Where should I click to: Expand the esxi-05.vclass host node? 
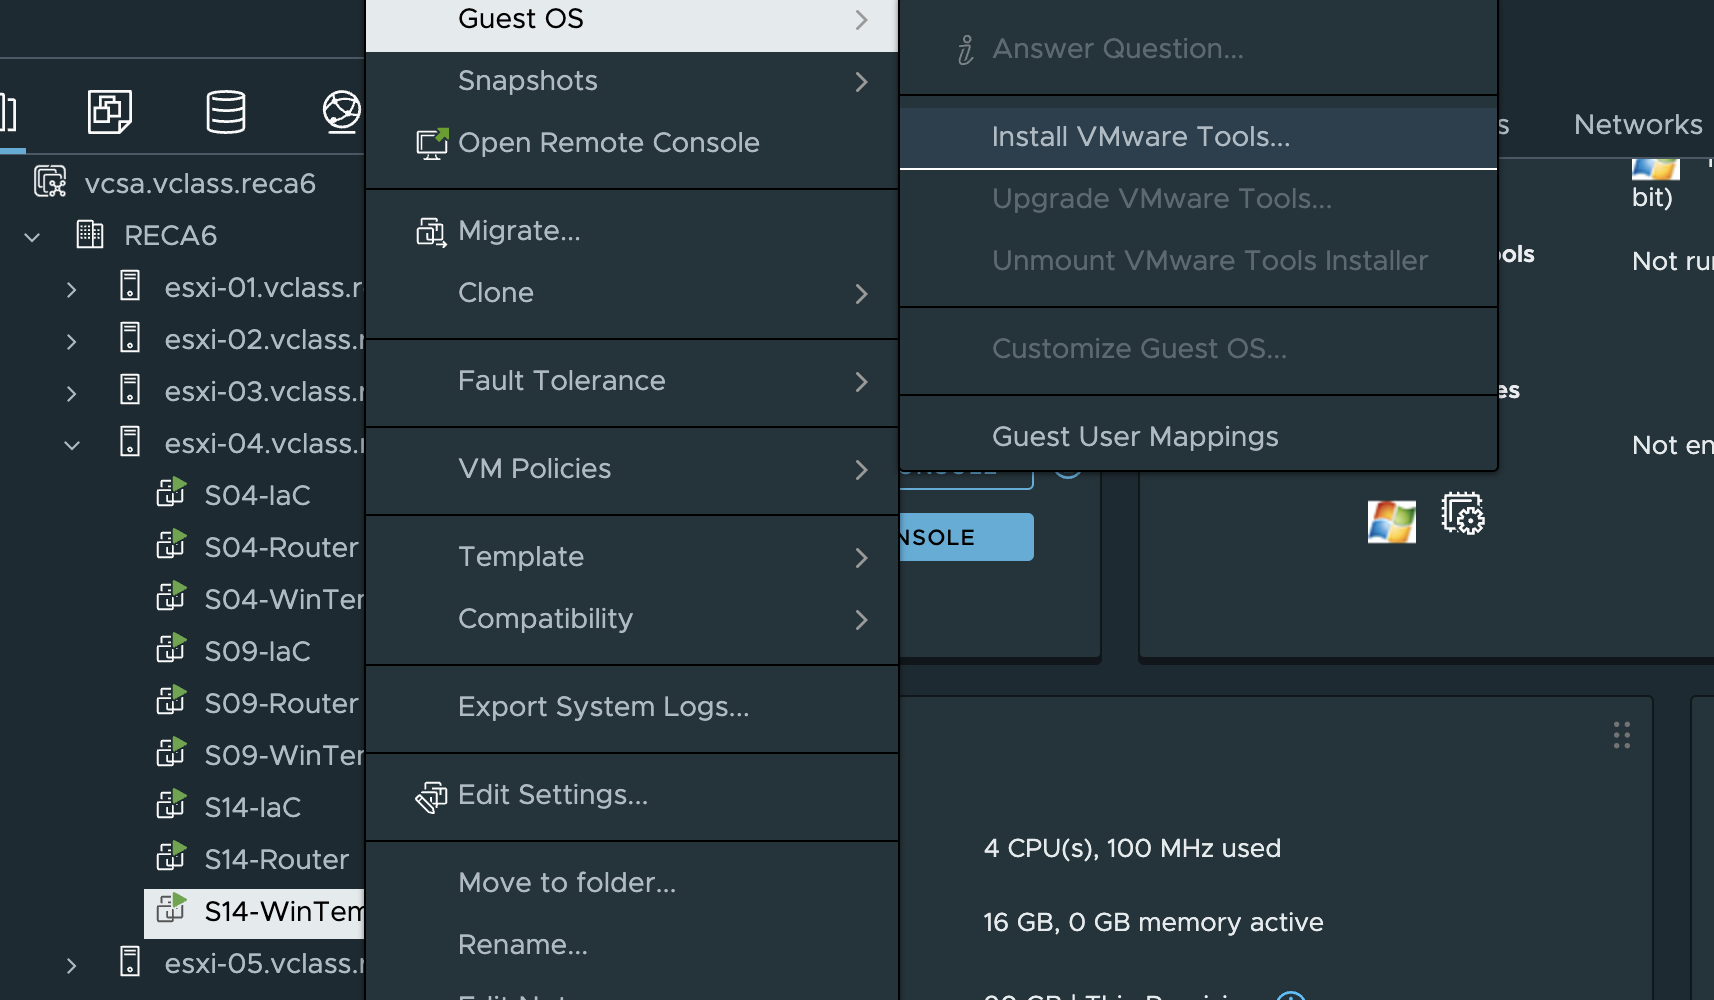pyautogui.click(x=71, y=965)
